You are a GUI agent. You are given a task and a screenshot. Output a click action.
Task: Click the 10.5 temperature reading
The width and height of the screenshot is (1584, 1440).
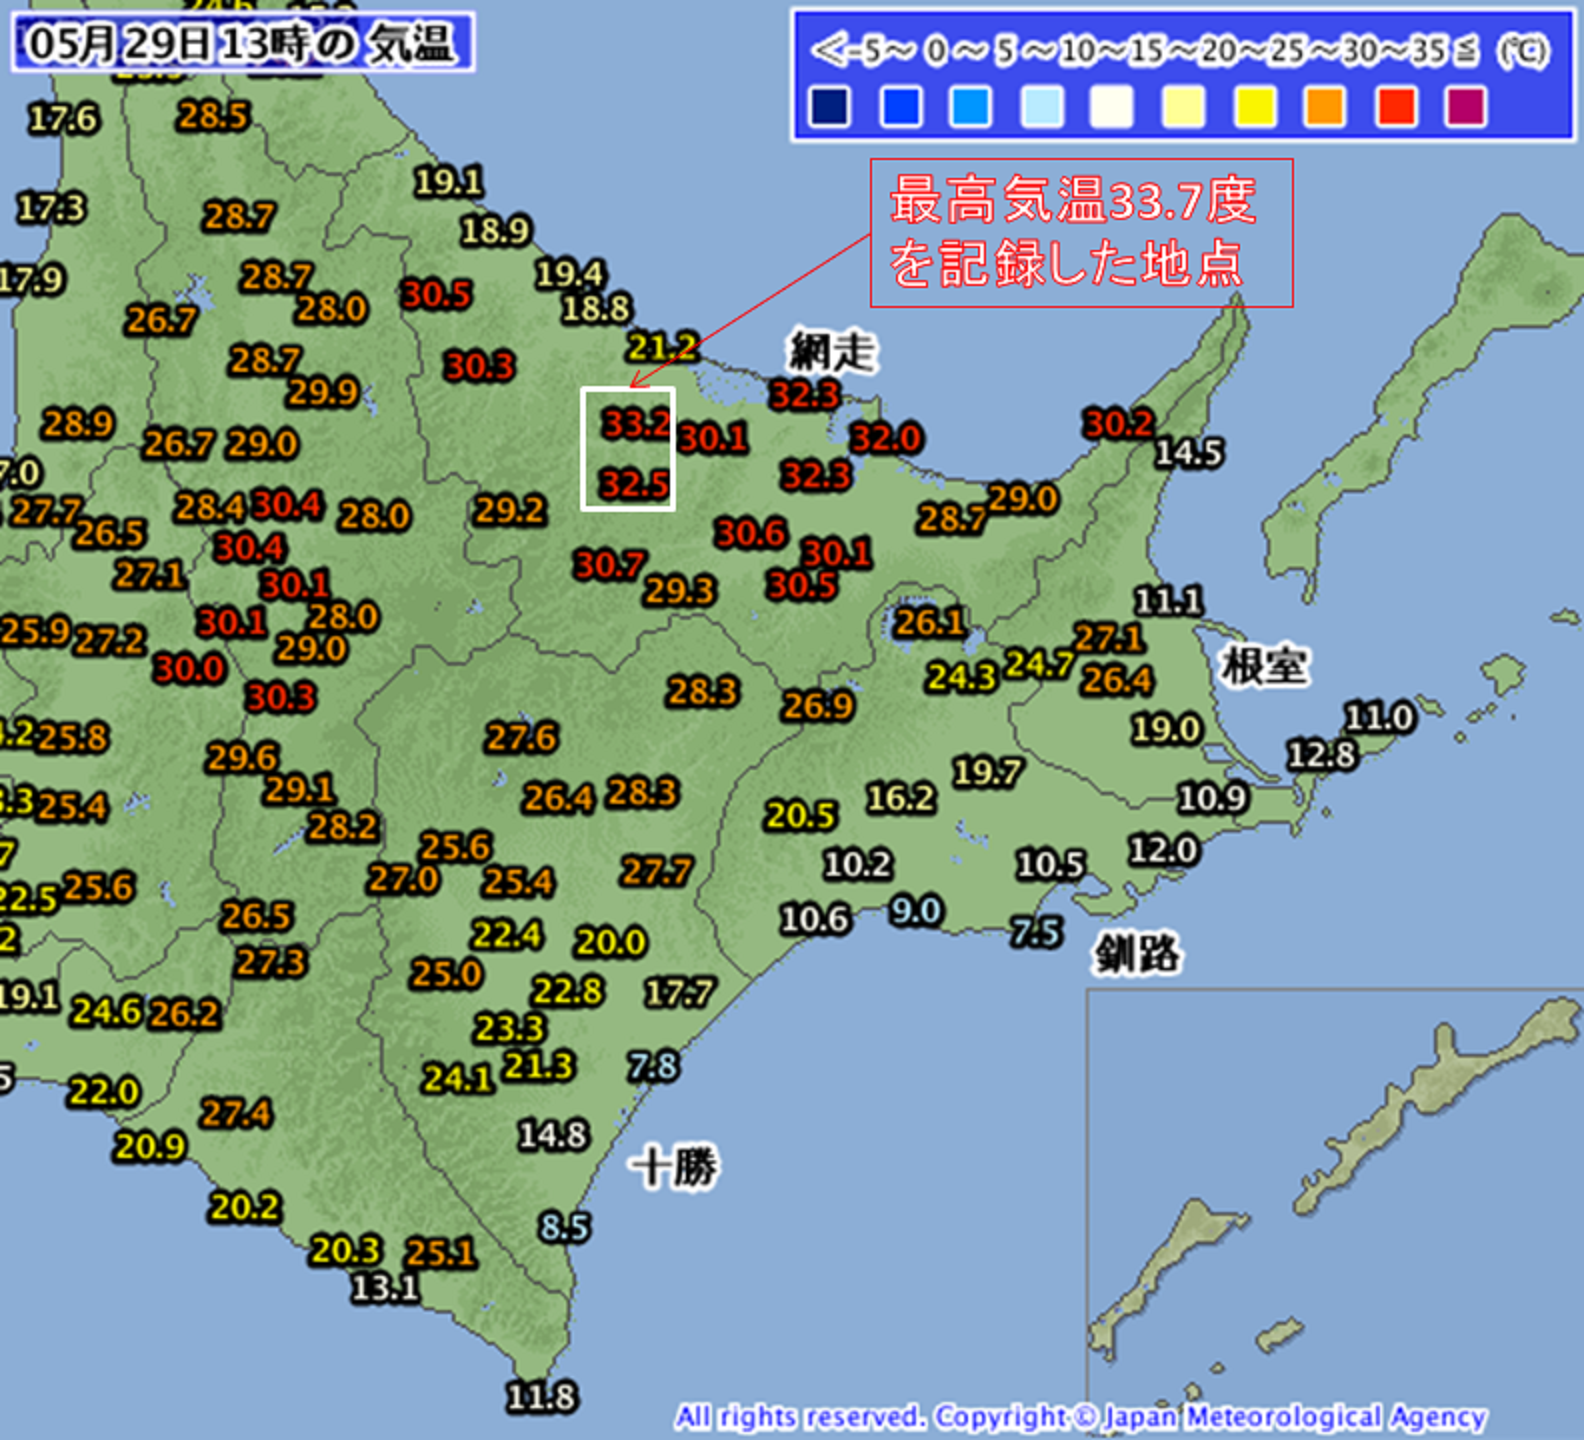click(1051, 864)
